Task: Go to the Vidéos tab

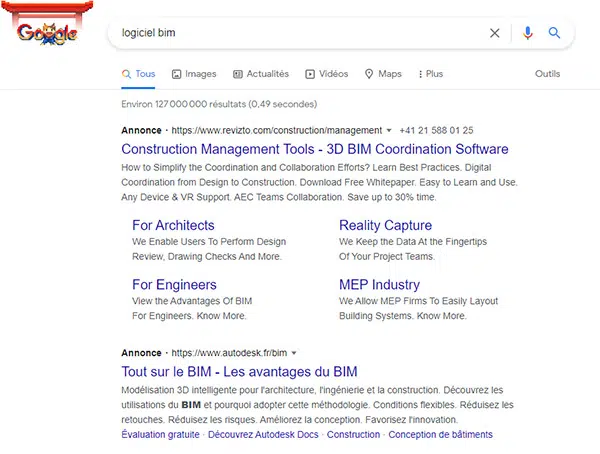Action: 327,74
